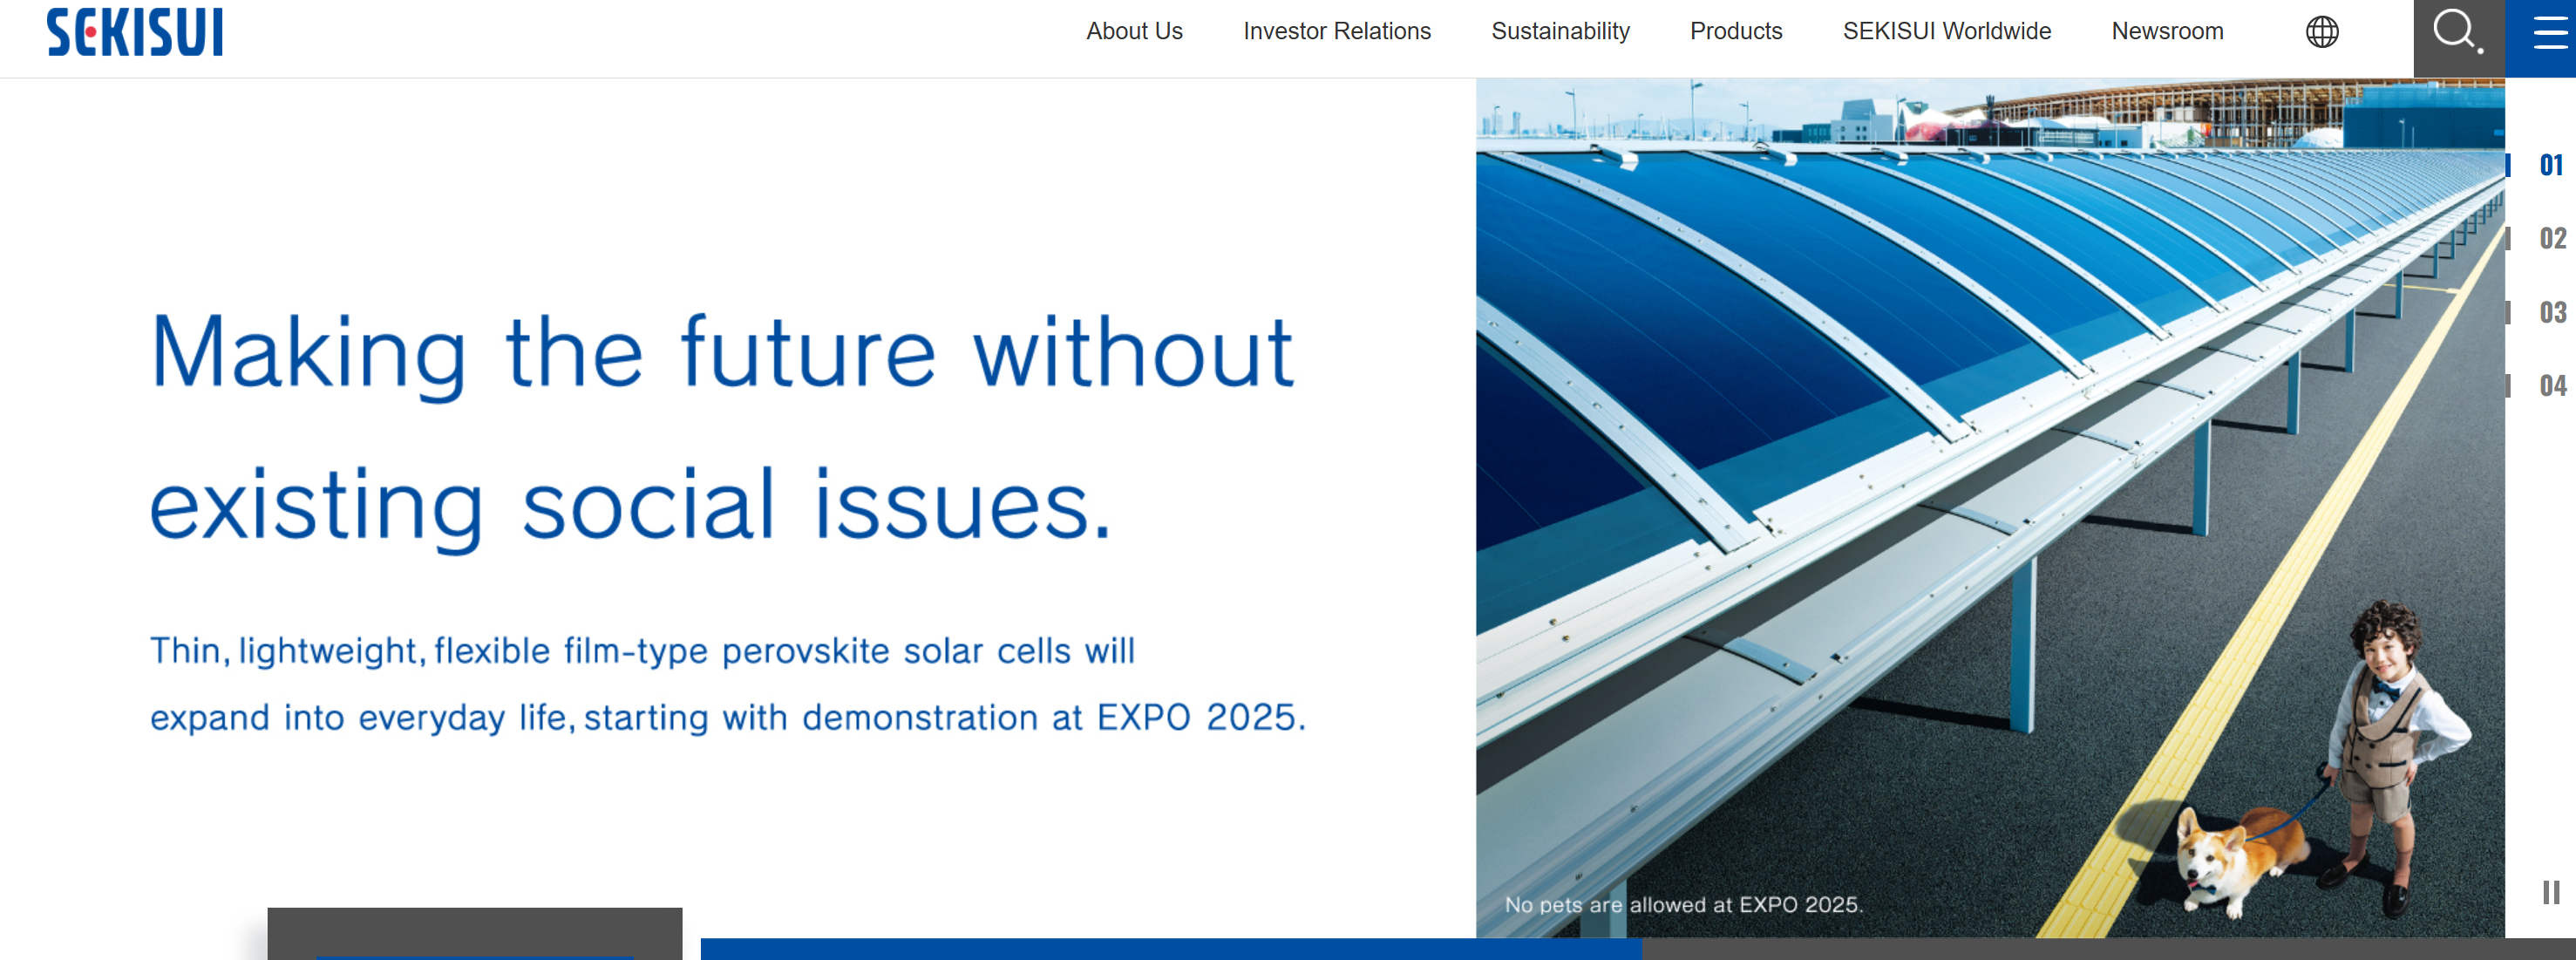
Task: Click the SEKISUI logo
Action: click(135, 32)
